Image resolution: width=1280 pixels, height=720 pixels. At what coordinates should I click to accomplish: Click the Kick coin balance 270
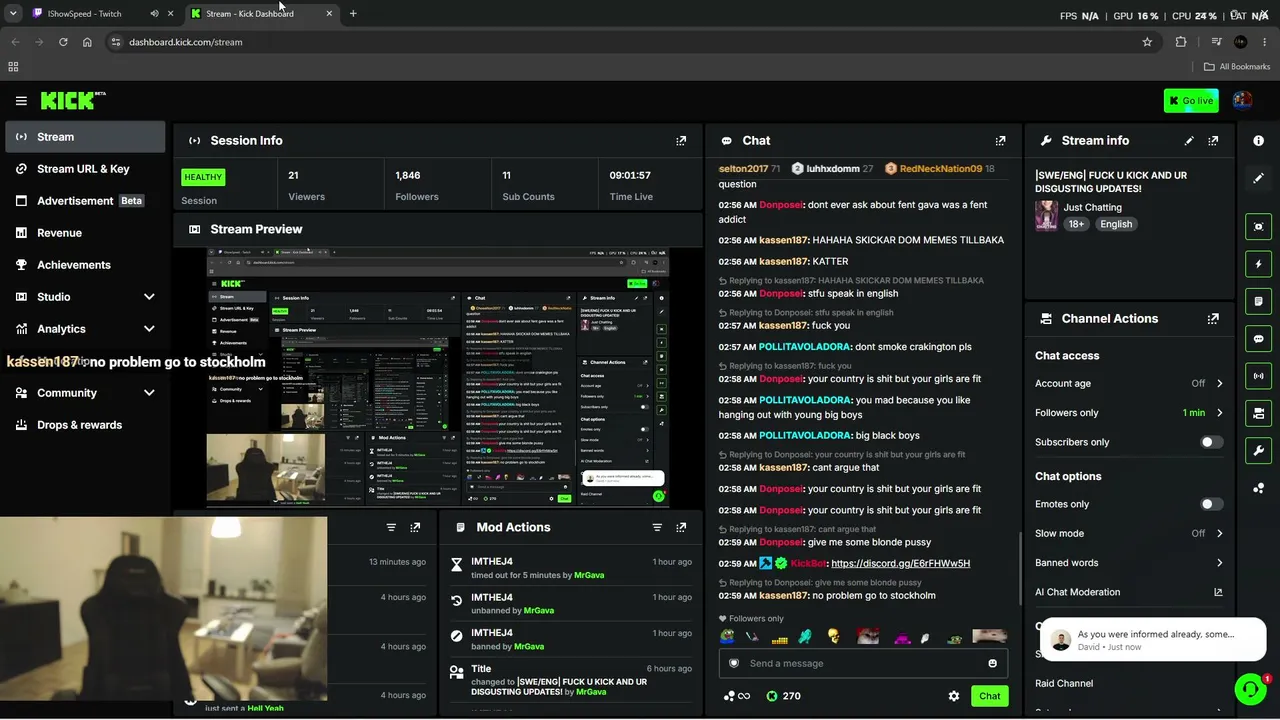tap(783, 696)
